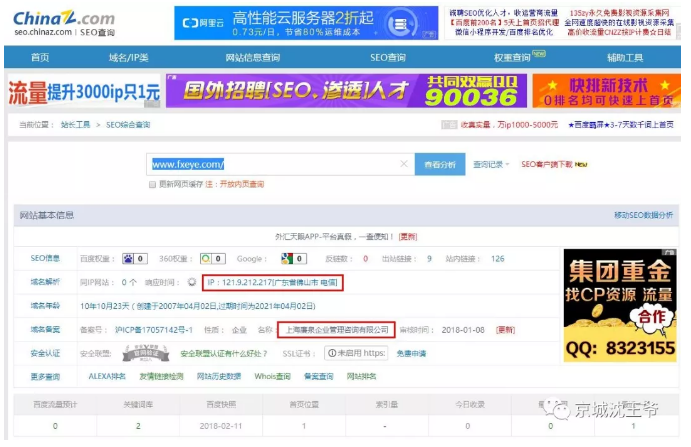Screen dimensions: 691x447
Task: Click the 360 weight icon
Action: click(x=205, y=259)
